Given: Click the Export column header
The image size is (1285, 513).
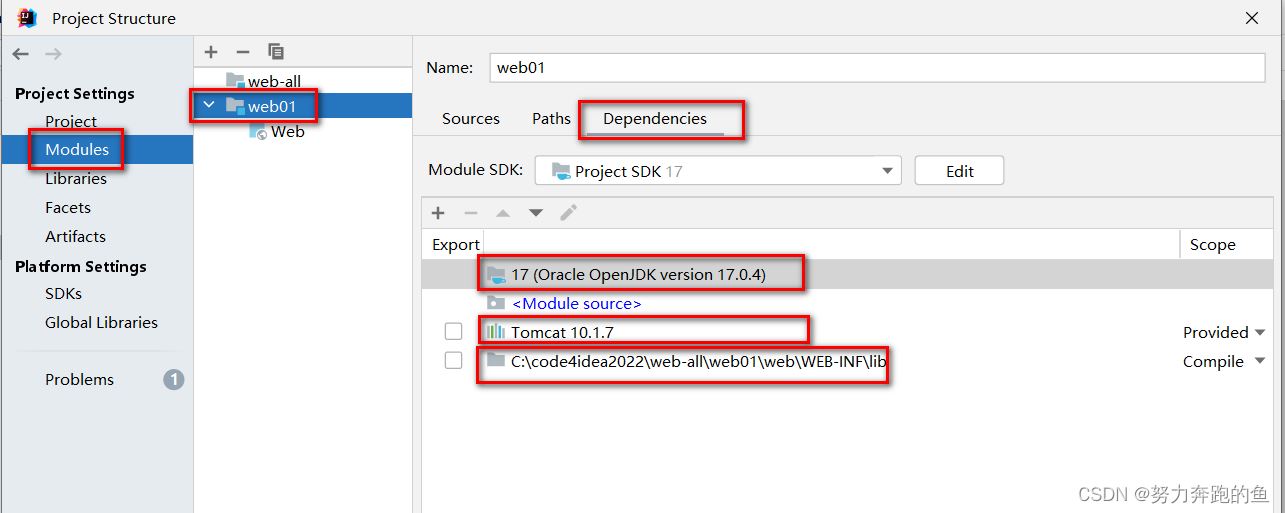Looking at the screenshot, I should (x=455, y=244).
